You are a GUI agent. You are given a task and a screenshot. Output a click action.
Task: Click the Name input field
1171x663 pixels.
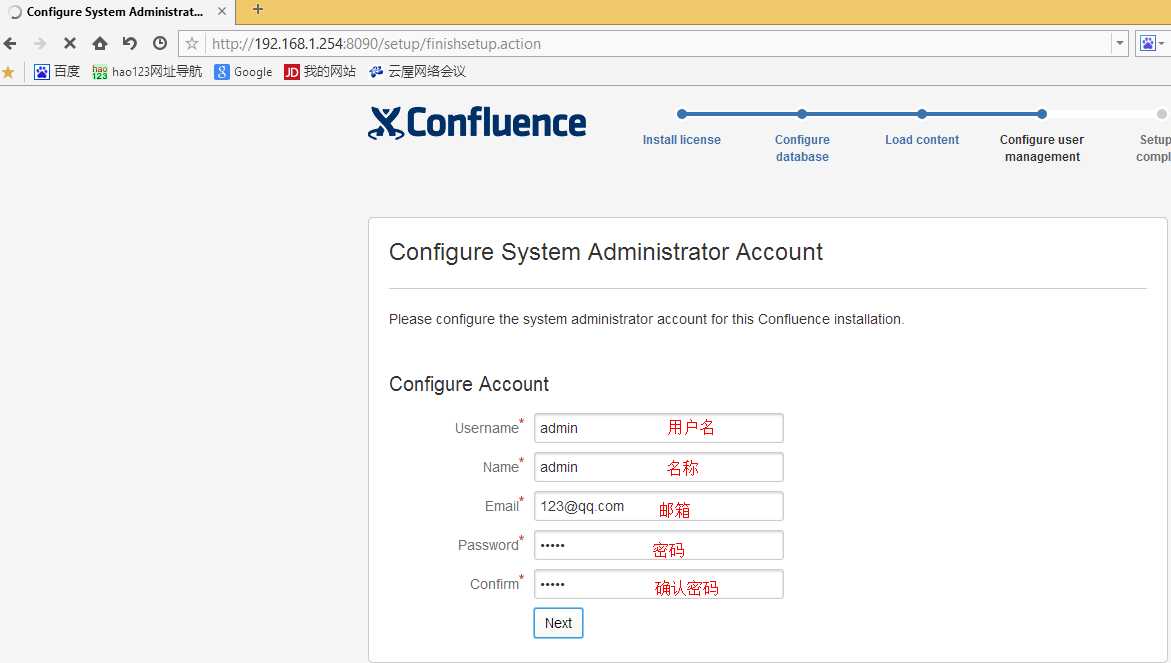click(659, 467)
